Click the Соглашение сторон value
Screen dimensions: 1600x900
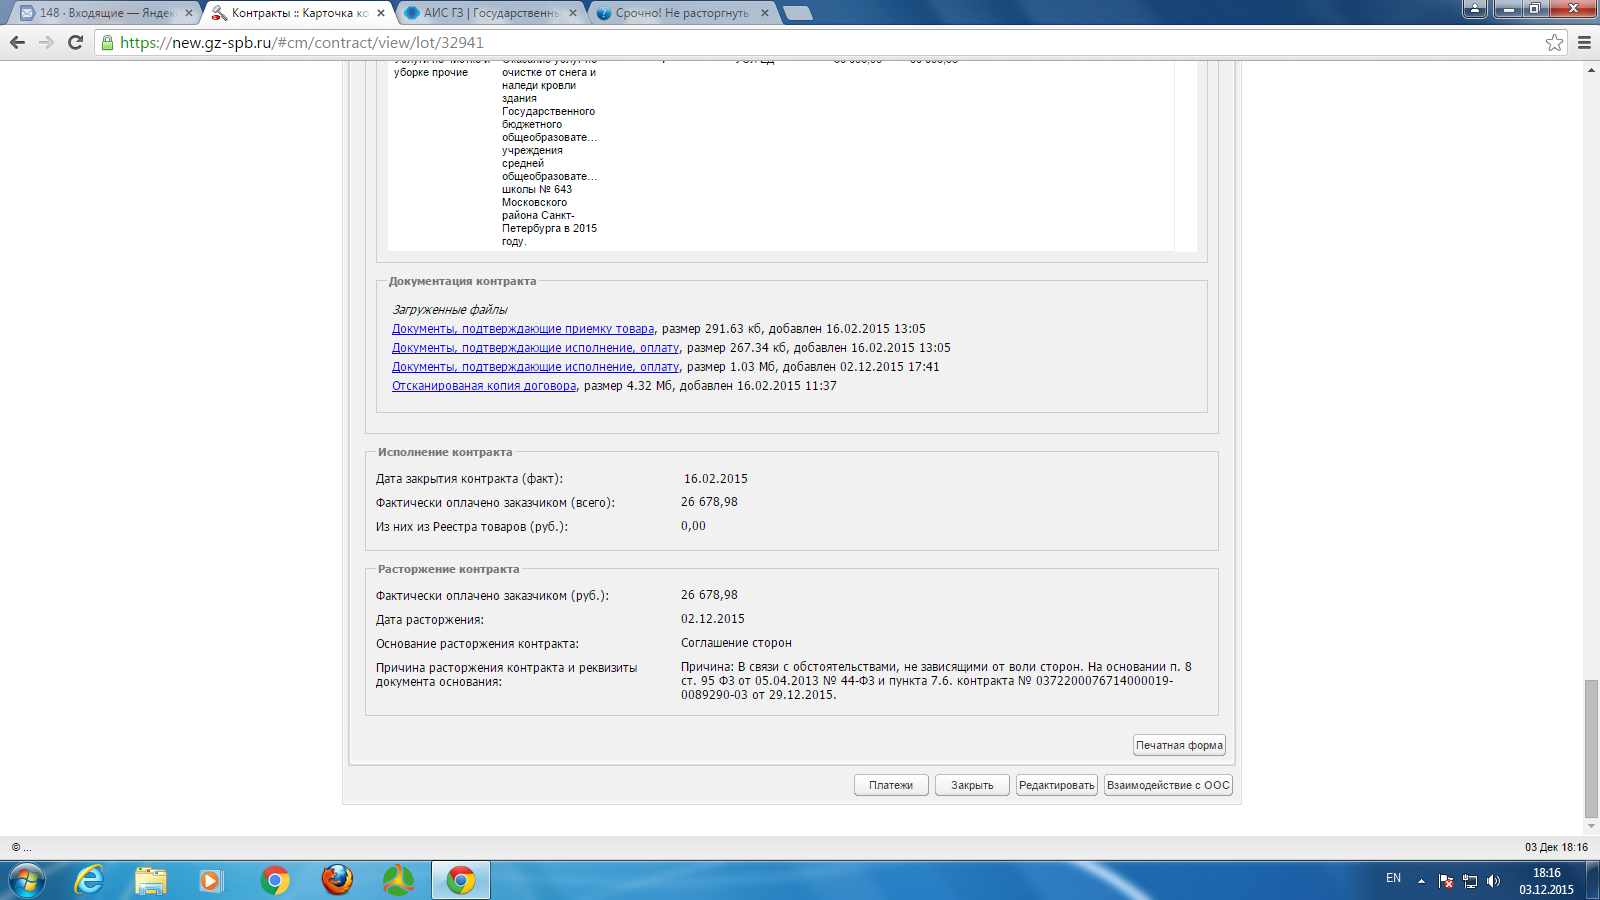point(736,643)
